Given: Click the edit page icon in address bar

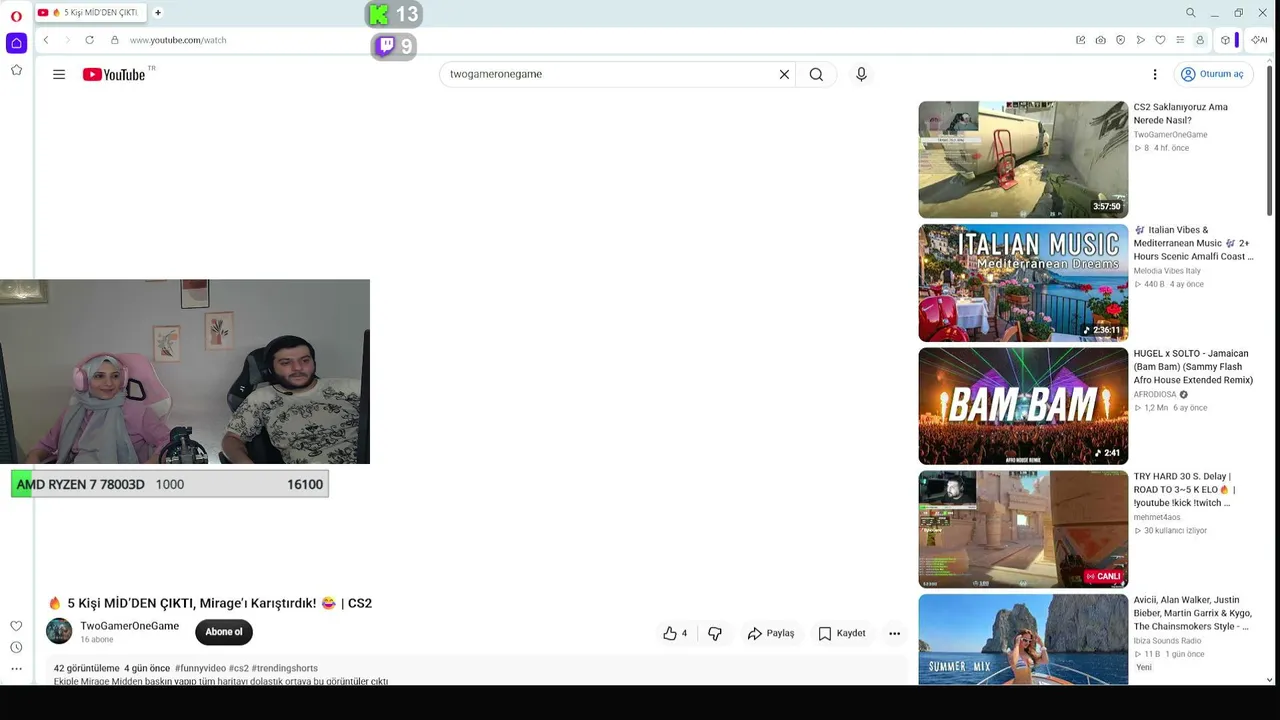Looking at the screenshot, I should pos(1081,40).
